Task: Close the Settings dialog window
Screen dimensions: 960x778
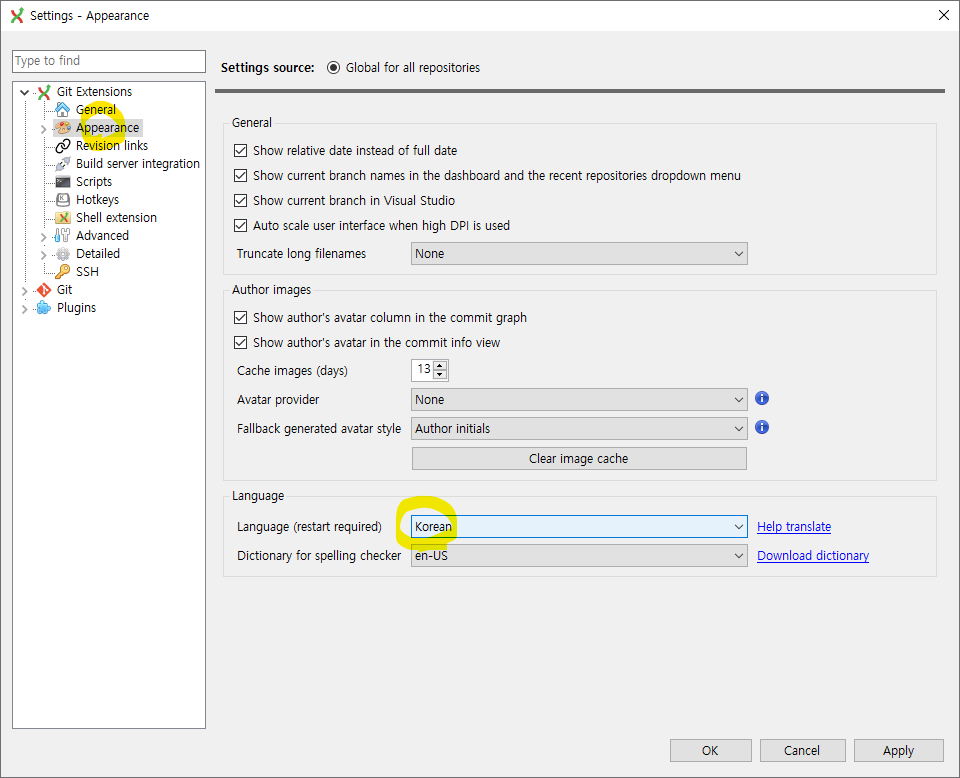Action: pos(943,15)
